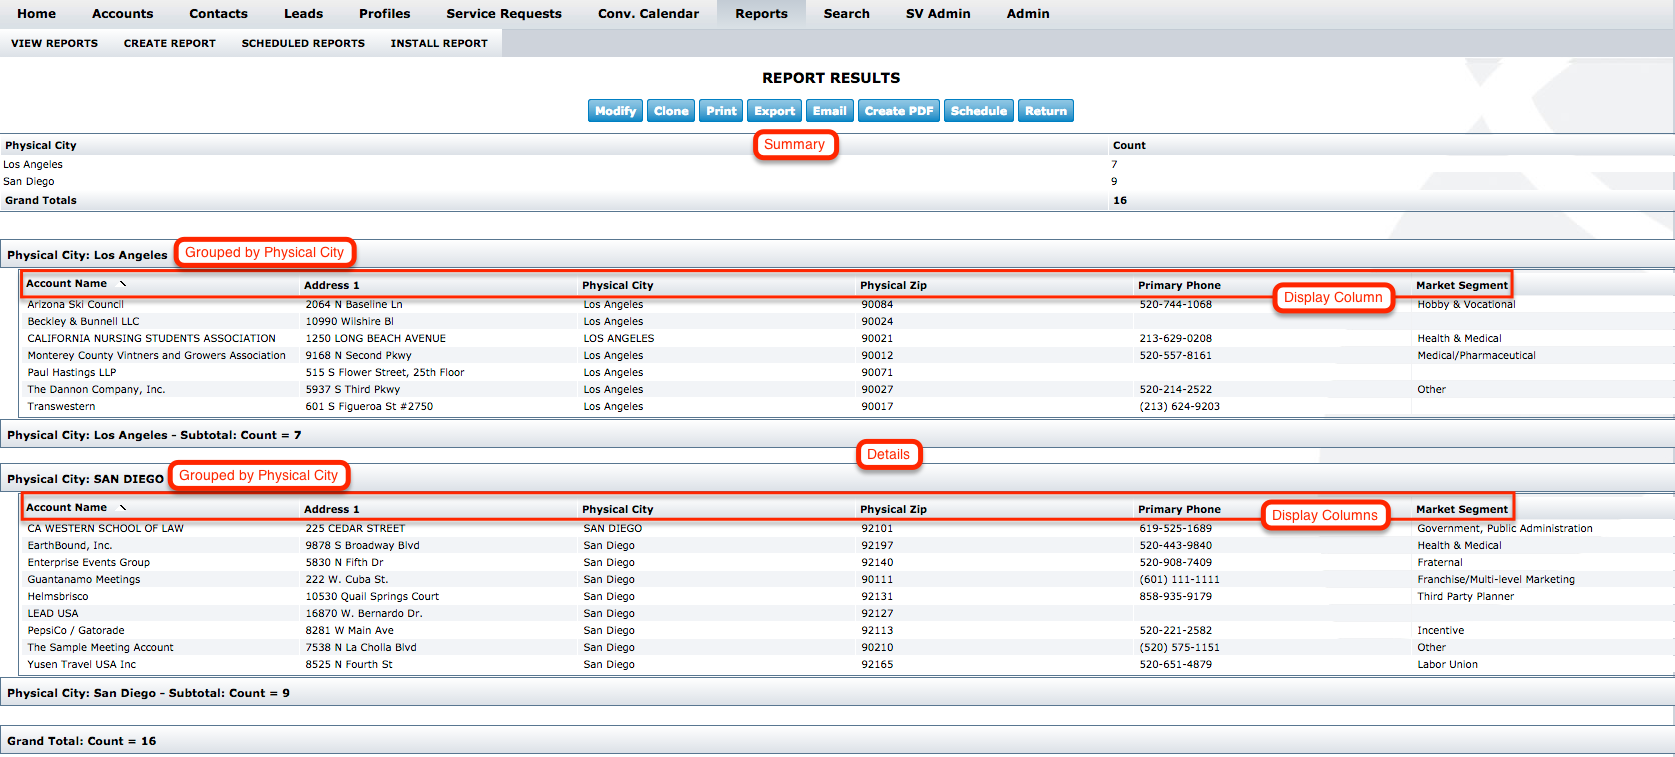
Task: Go to the Contacts menu
Action: (218, 14)
